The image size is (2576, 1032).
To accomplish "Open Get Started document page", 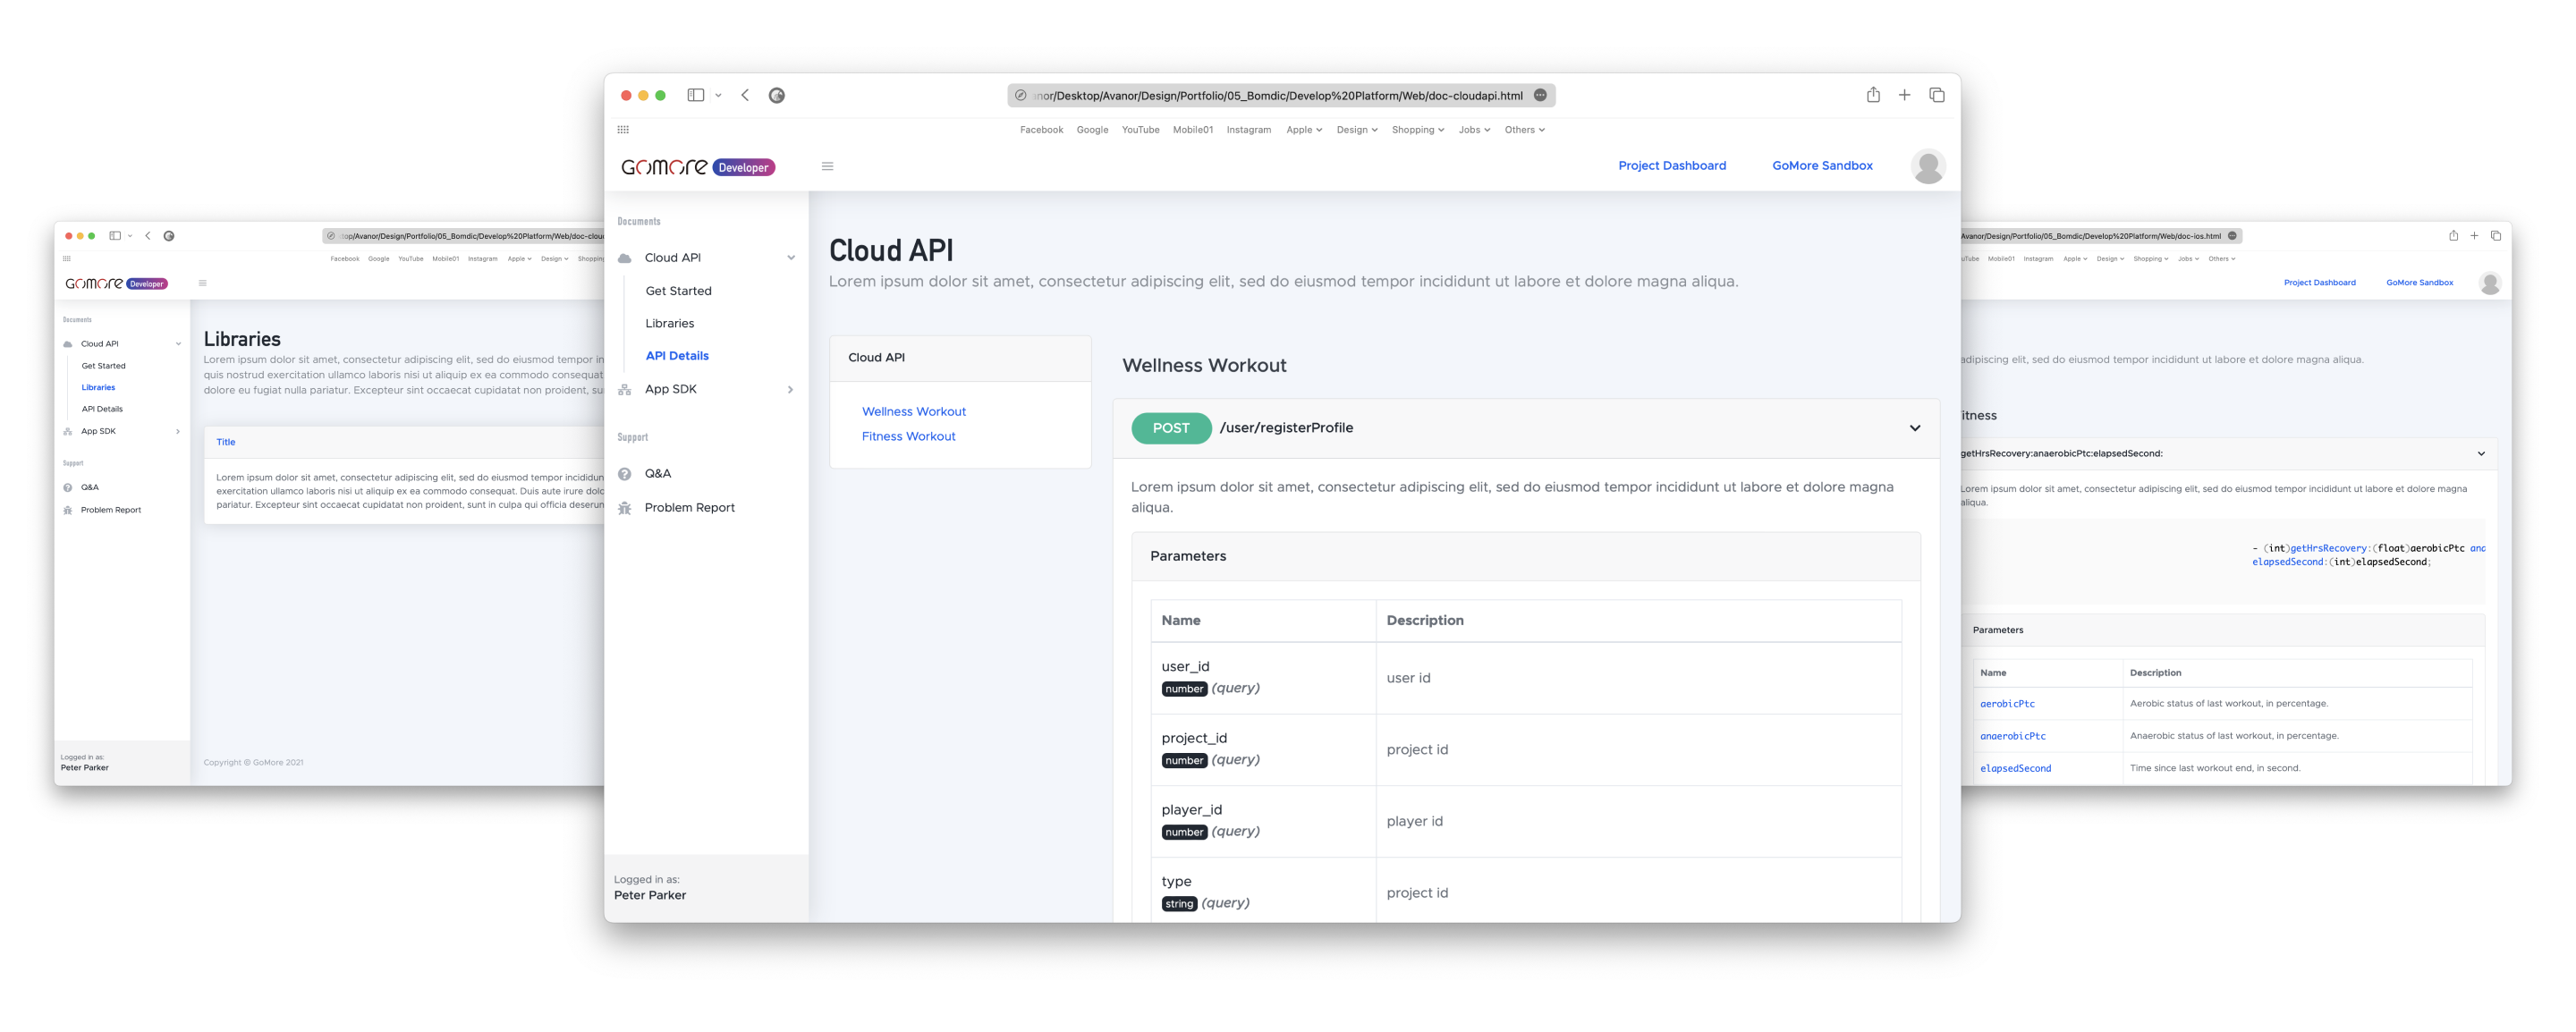I will tap(678, 291).
